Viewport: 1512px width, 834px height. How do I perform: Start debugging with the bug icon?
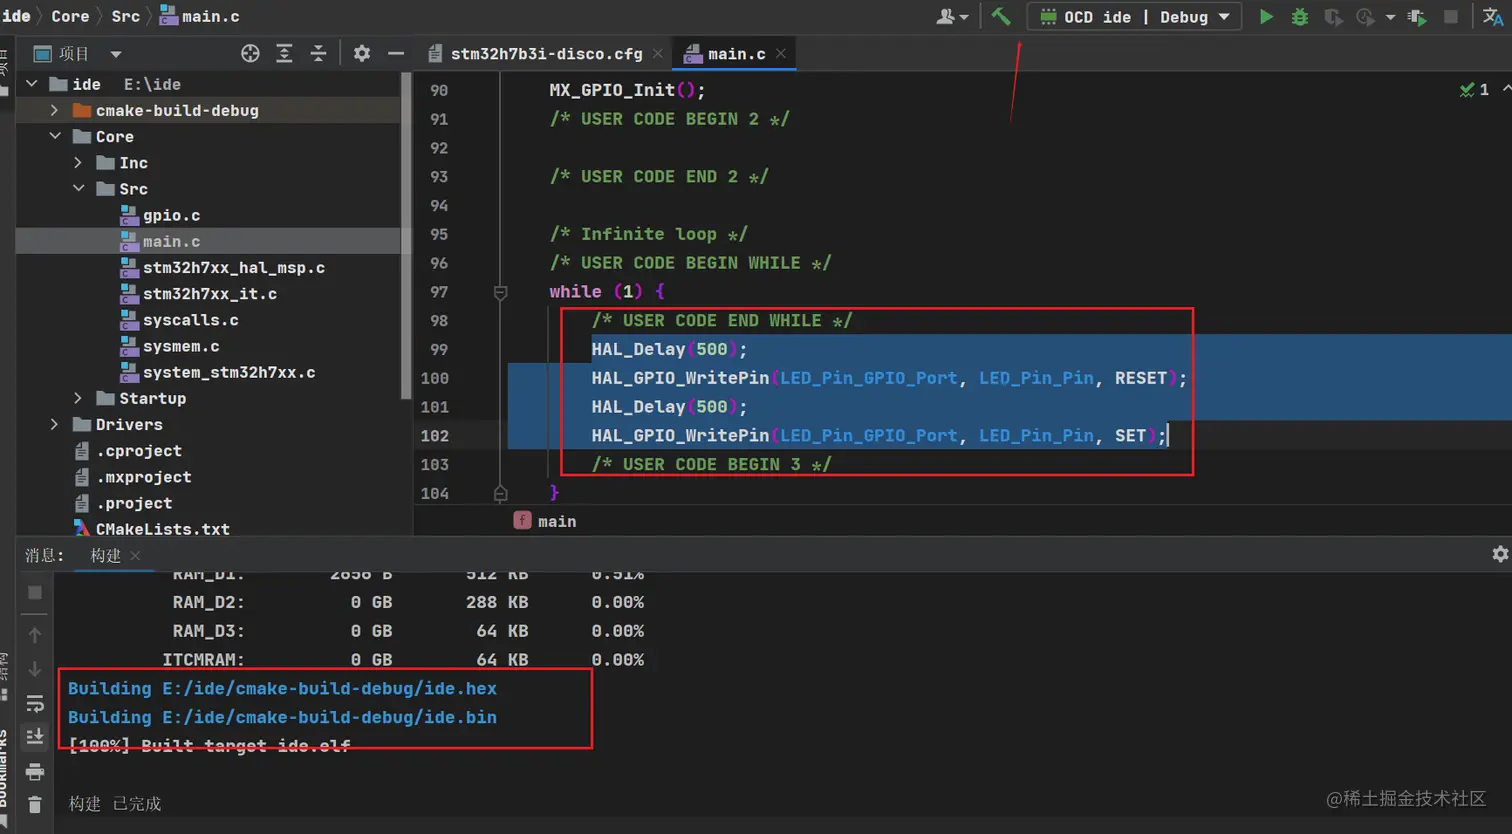pyautogui.click(x=1300, y=17)
